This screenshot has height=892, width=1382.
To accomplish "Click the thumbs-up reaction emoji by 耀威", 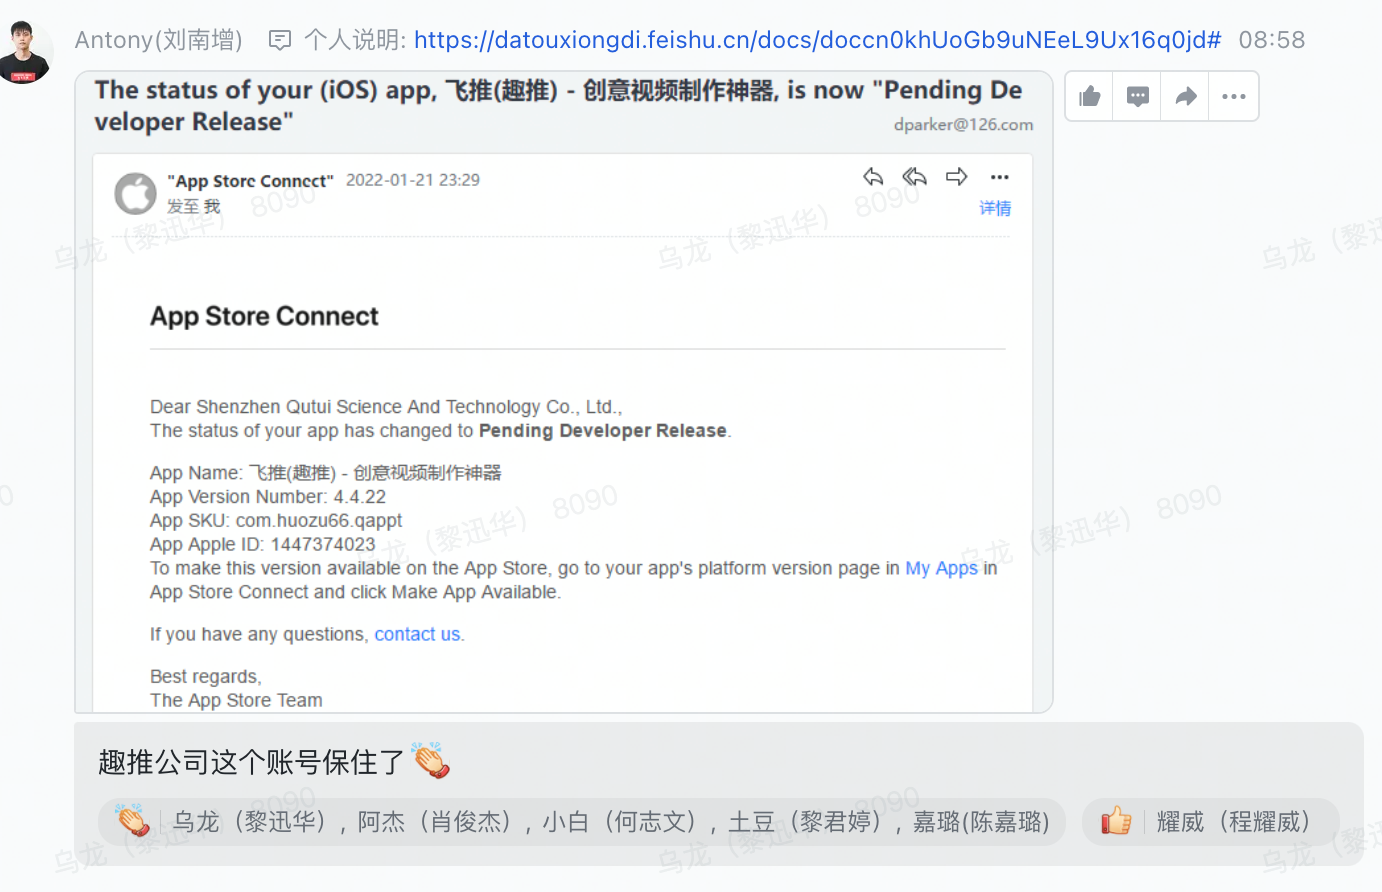I will (1116, 822).
